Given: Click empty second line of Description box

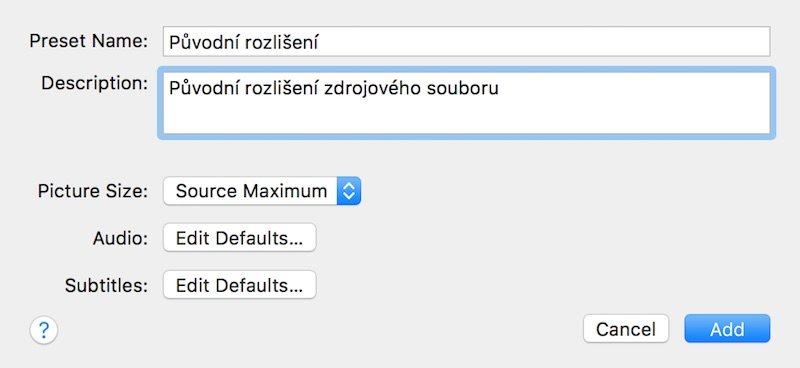Looking at the screenshot, I should (x=466, y=117).
